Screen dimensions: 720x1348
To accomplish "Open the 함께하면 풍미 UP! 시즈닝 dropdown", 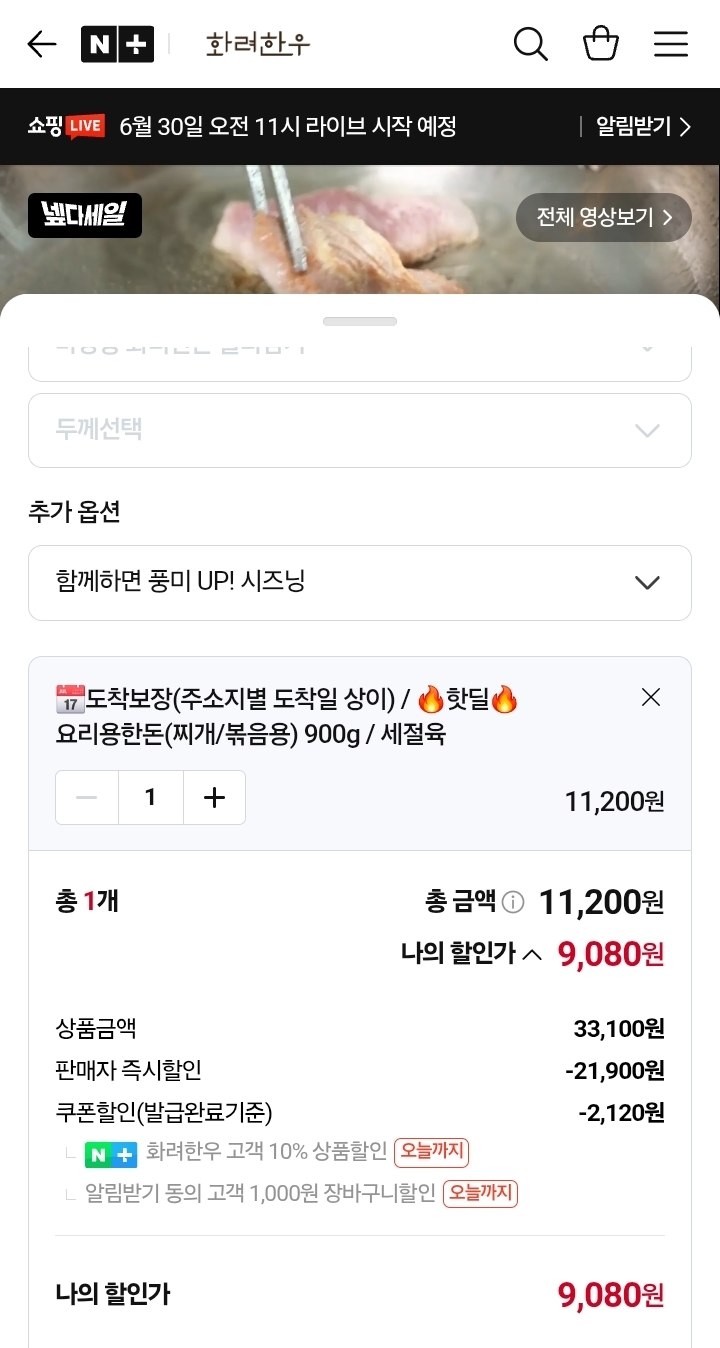I will pos(360,582).
